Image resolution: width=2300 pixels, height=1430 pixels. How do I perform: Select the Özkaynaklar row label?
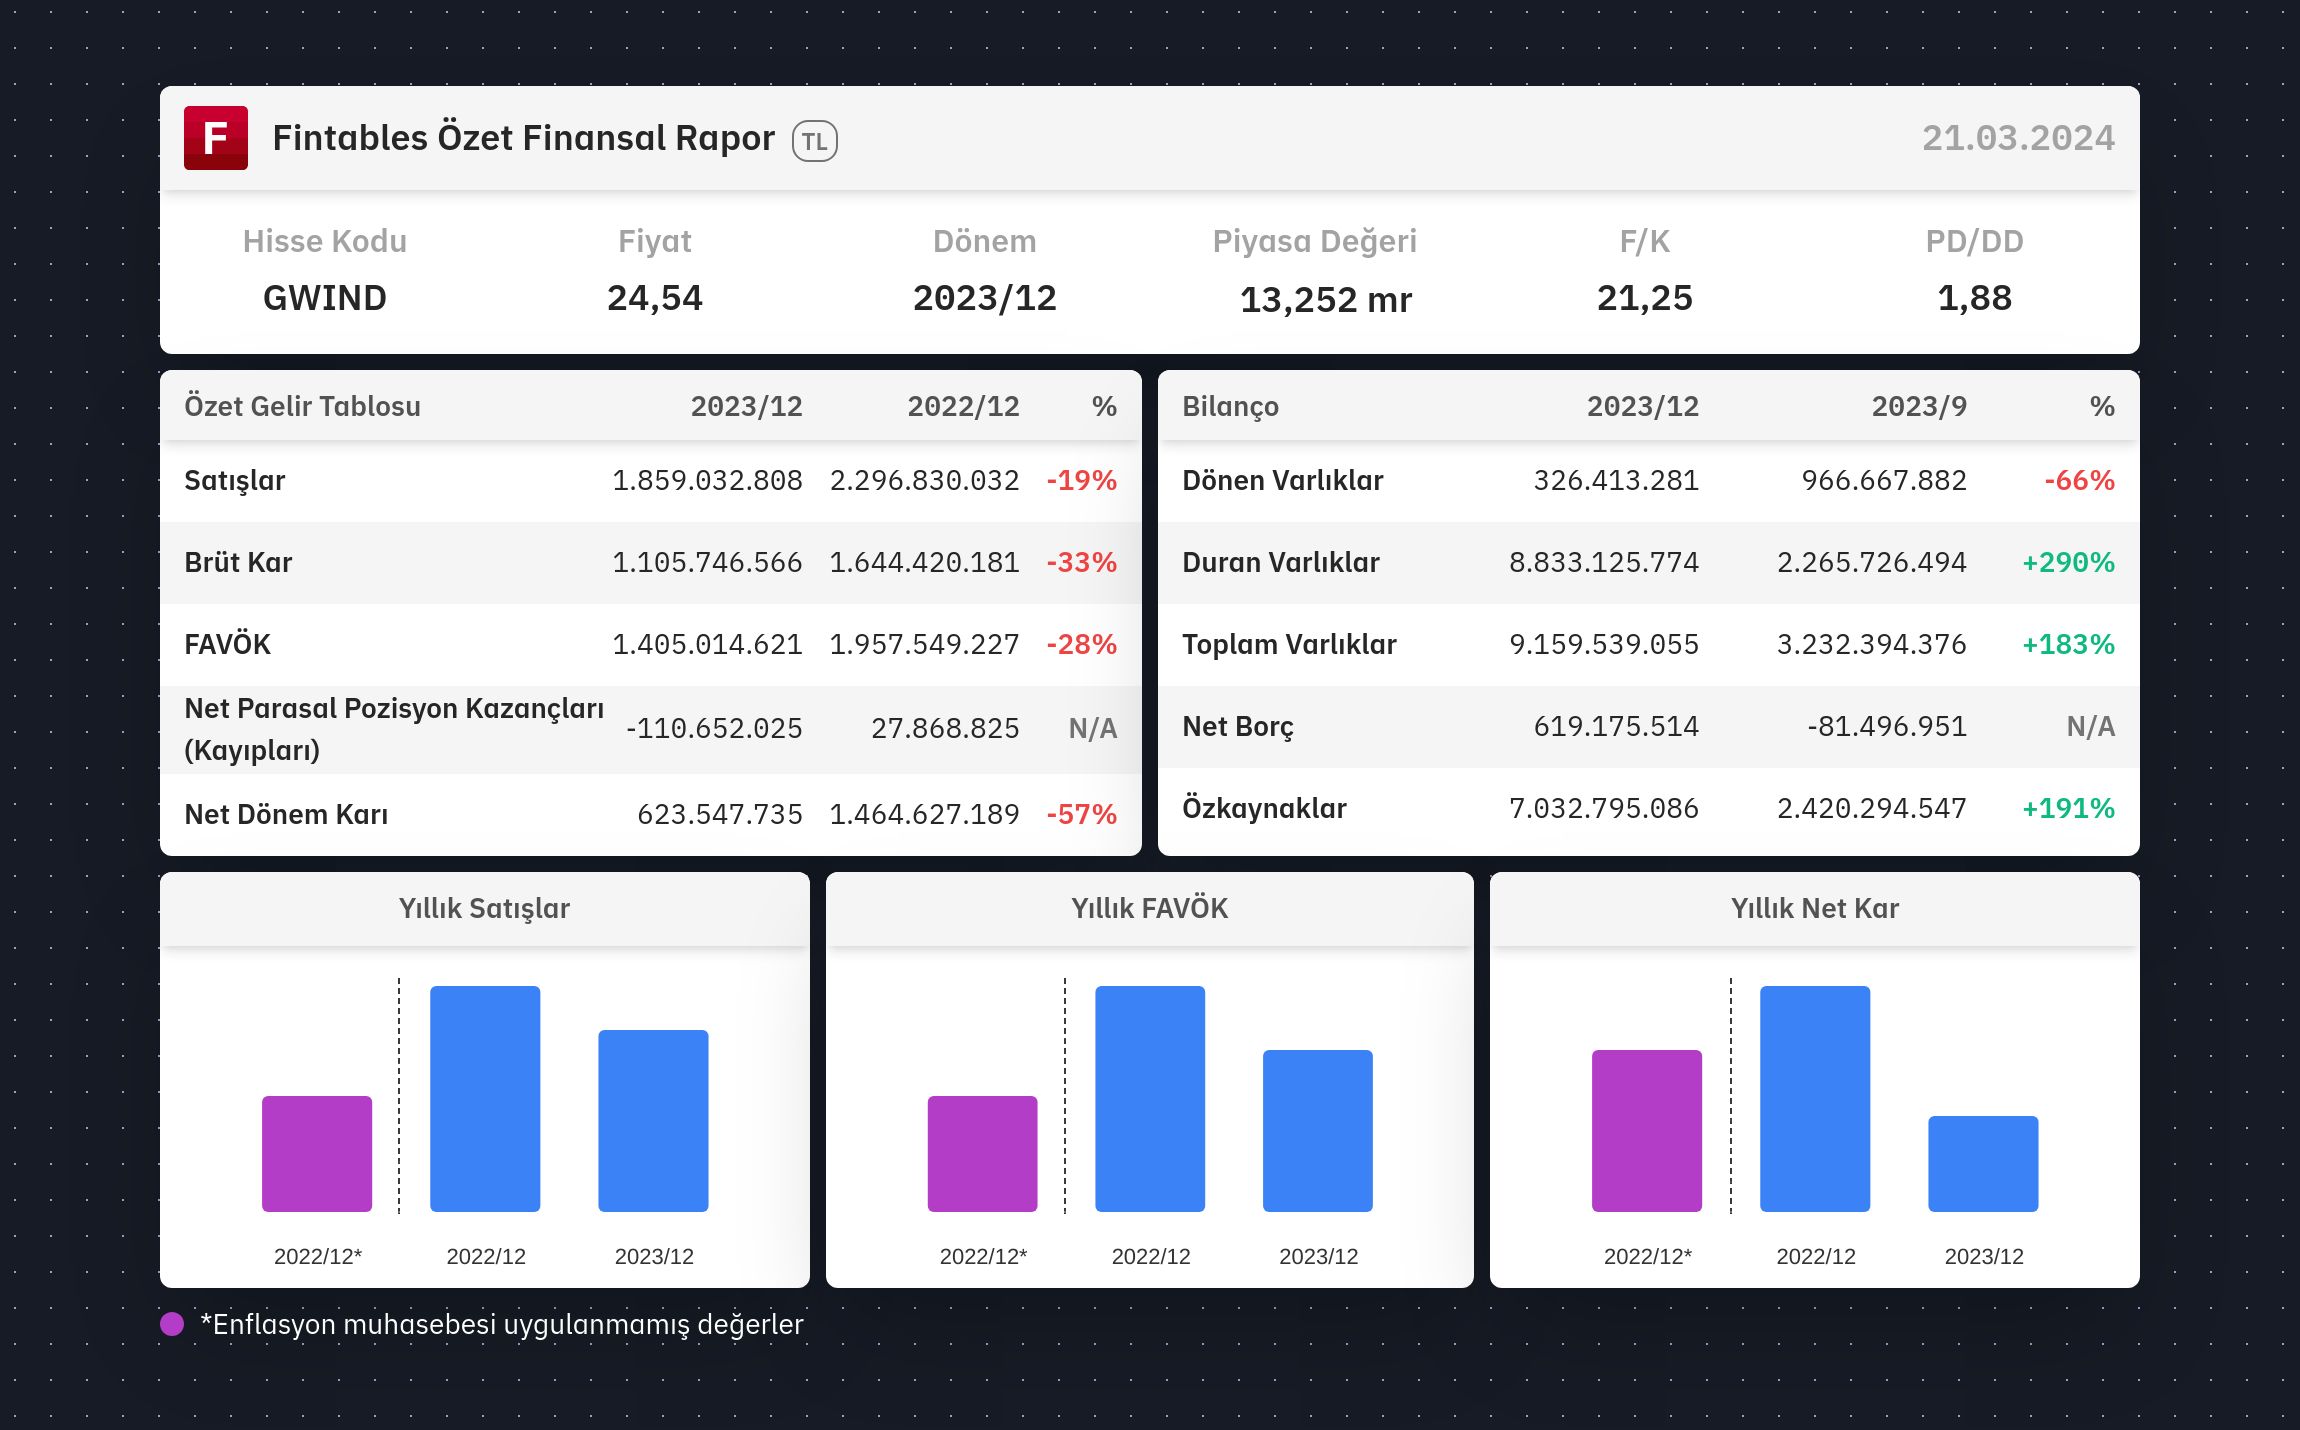click(x=1264, y=808)
